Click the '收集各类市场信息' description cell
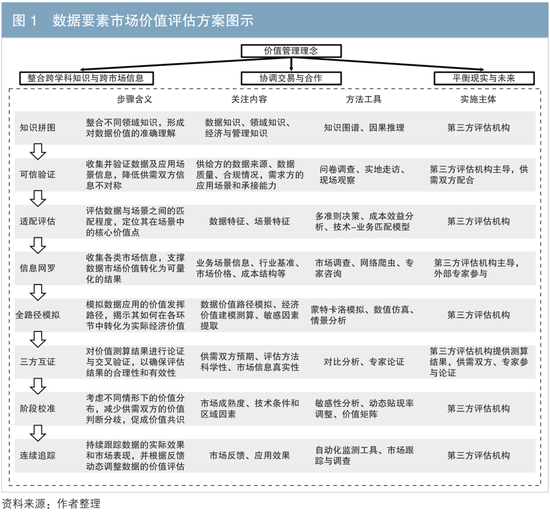The width and height of the screenshot is (550, 515). [135, 268]
